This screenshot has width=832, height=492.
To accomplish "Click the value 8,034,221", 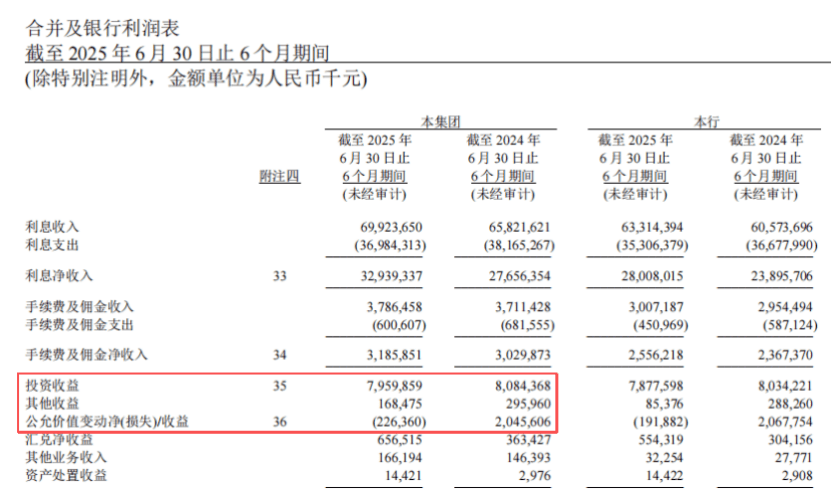I will point(785,386).
